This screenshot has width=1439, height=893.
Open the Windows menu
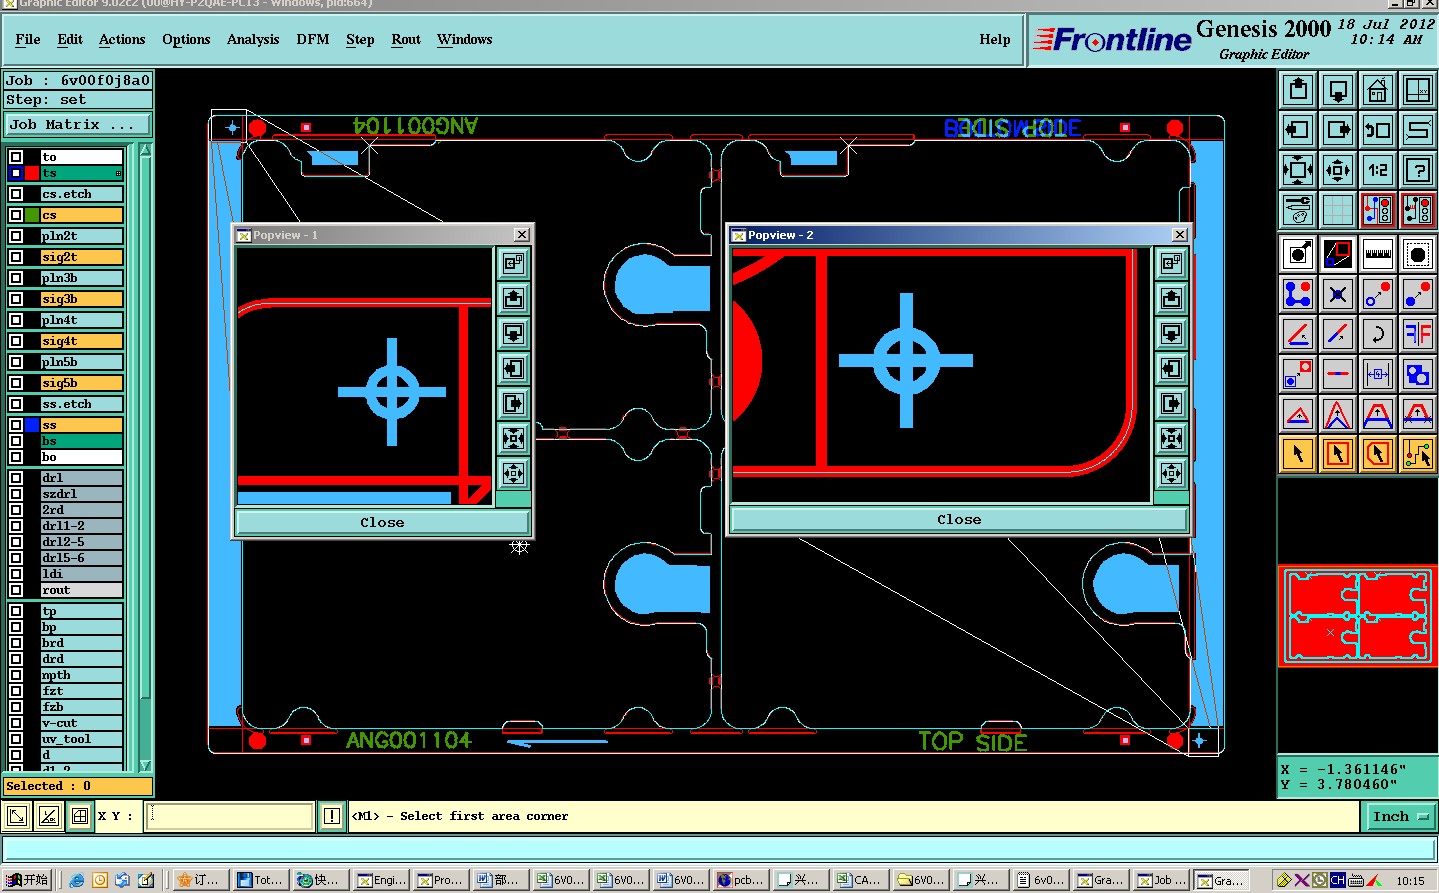[465, 39]
